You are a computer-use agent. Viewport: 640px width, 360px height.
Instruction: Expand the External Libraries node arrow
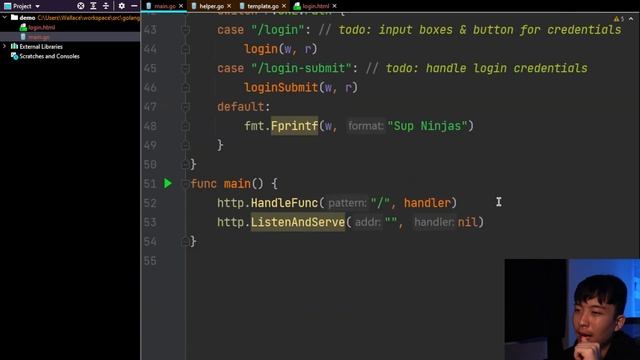coord(5,47)
